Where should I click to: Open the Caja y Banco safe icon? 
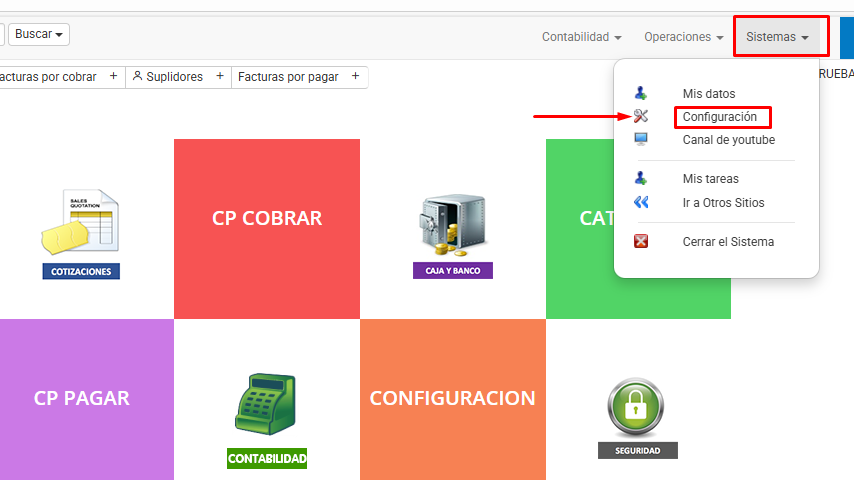point(452,230)
